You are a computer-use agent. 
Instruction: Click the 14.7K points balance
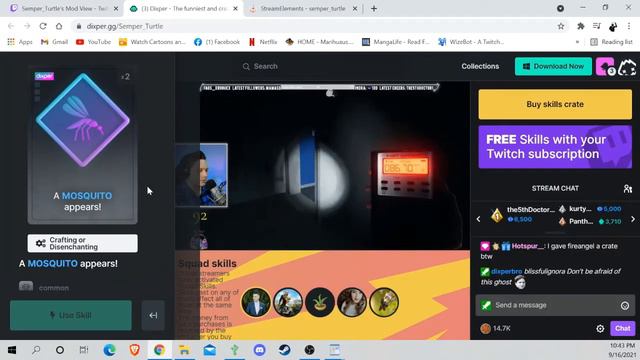pyautogui.click(x=495, y=328)
